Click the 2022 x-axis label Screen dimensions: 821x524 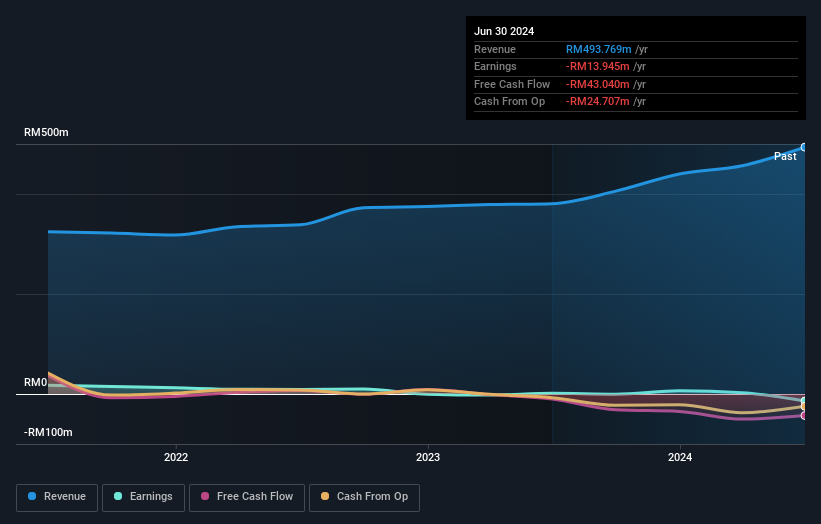pyautogui.click(x=176, y=457)
